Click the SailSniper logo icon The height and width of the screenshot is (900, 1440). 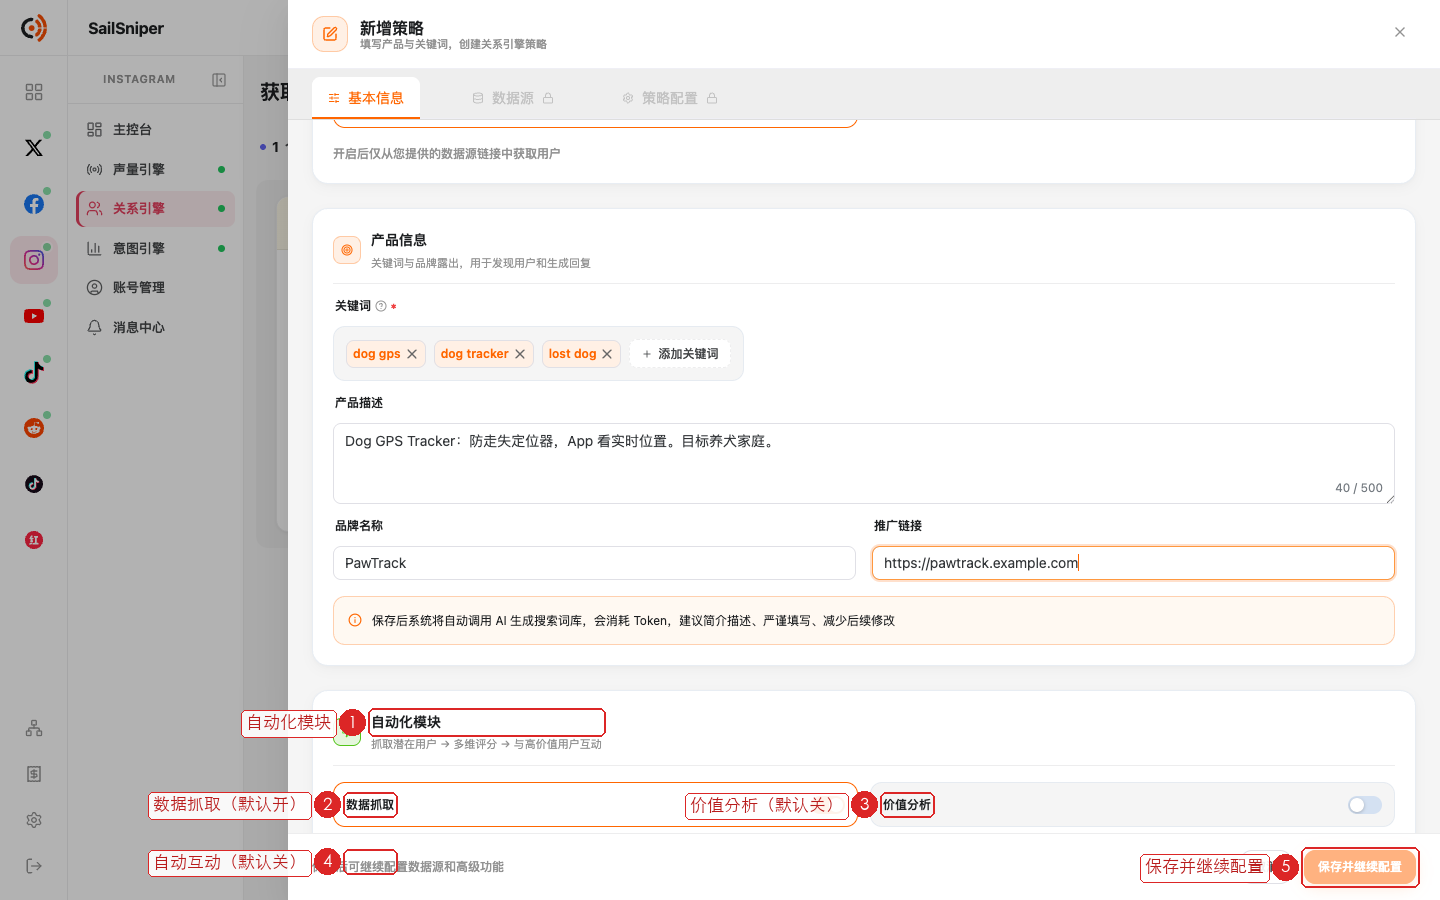34,28
